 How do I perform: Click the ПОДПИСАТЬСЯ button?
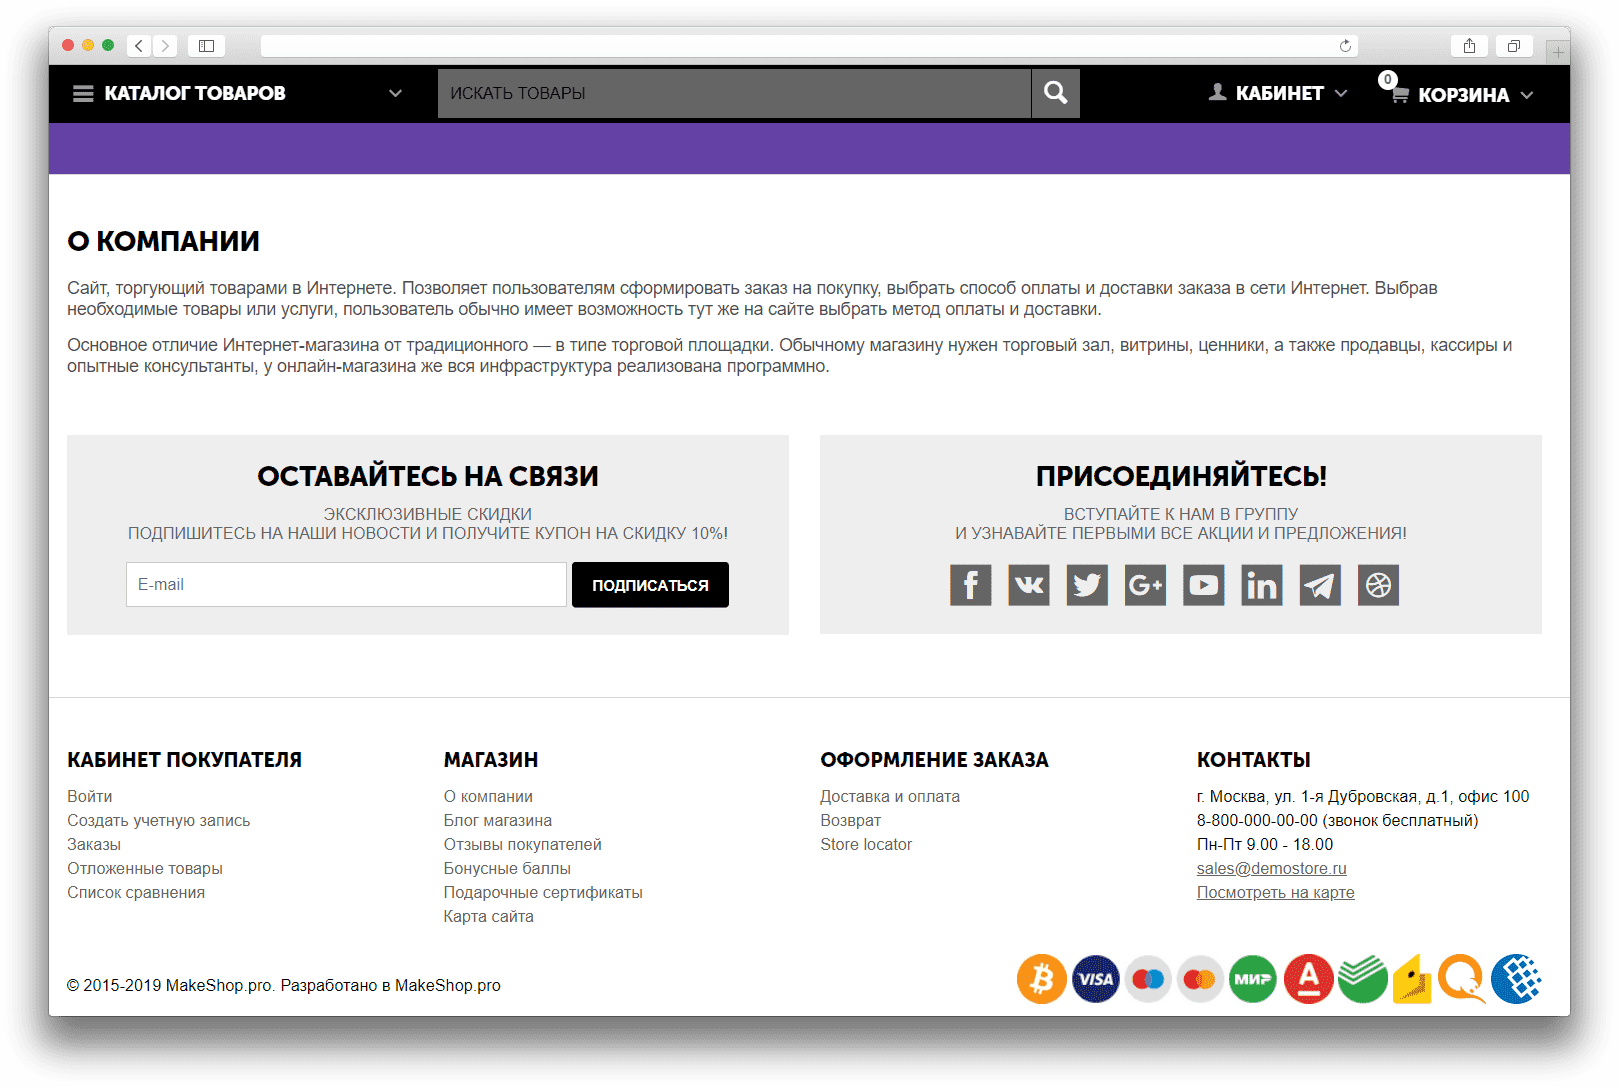650,585
